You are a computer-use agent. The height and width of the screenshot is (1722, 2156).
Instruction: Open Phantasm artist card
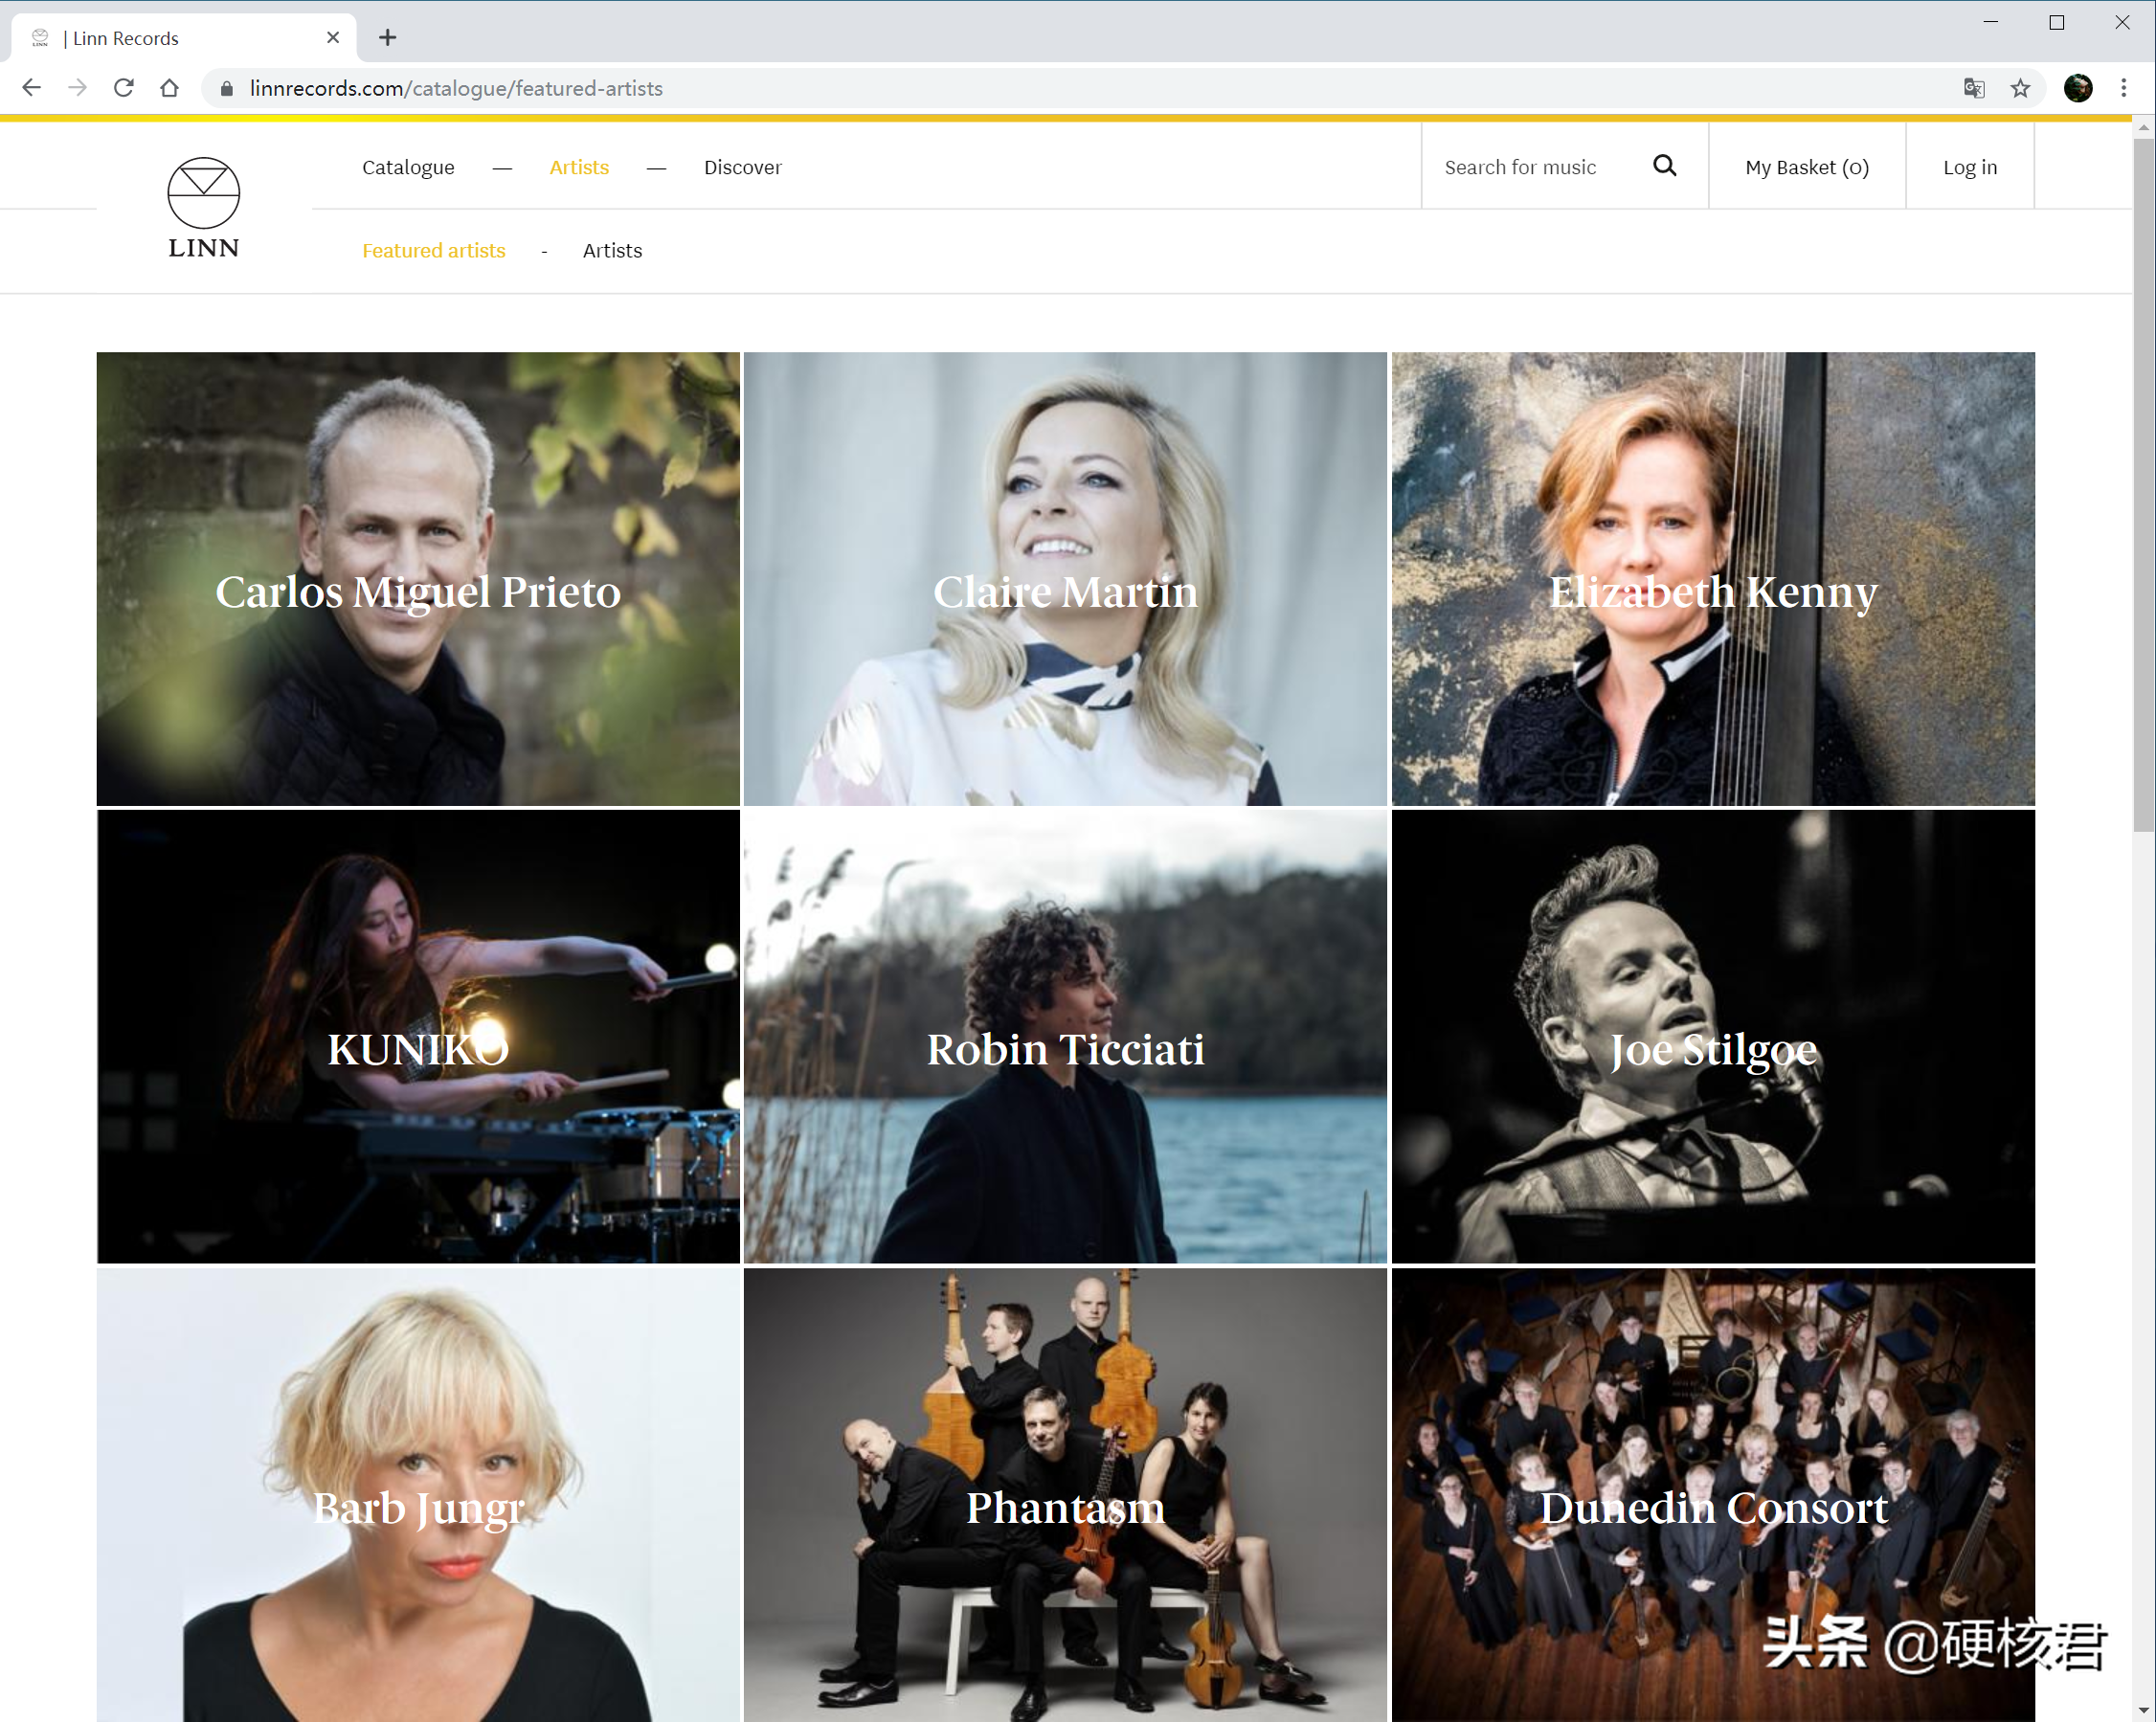[1065, 1495]
